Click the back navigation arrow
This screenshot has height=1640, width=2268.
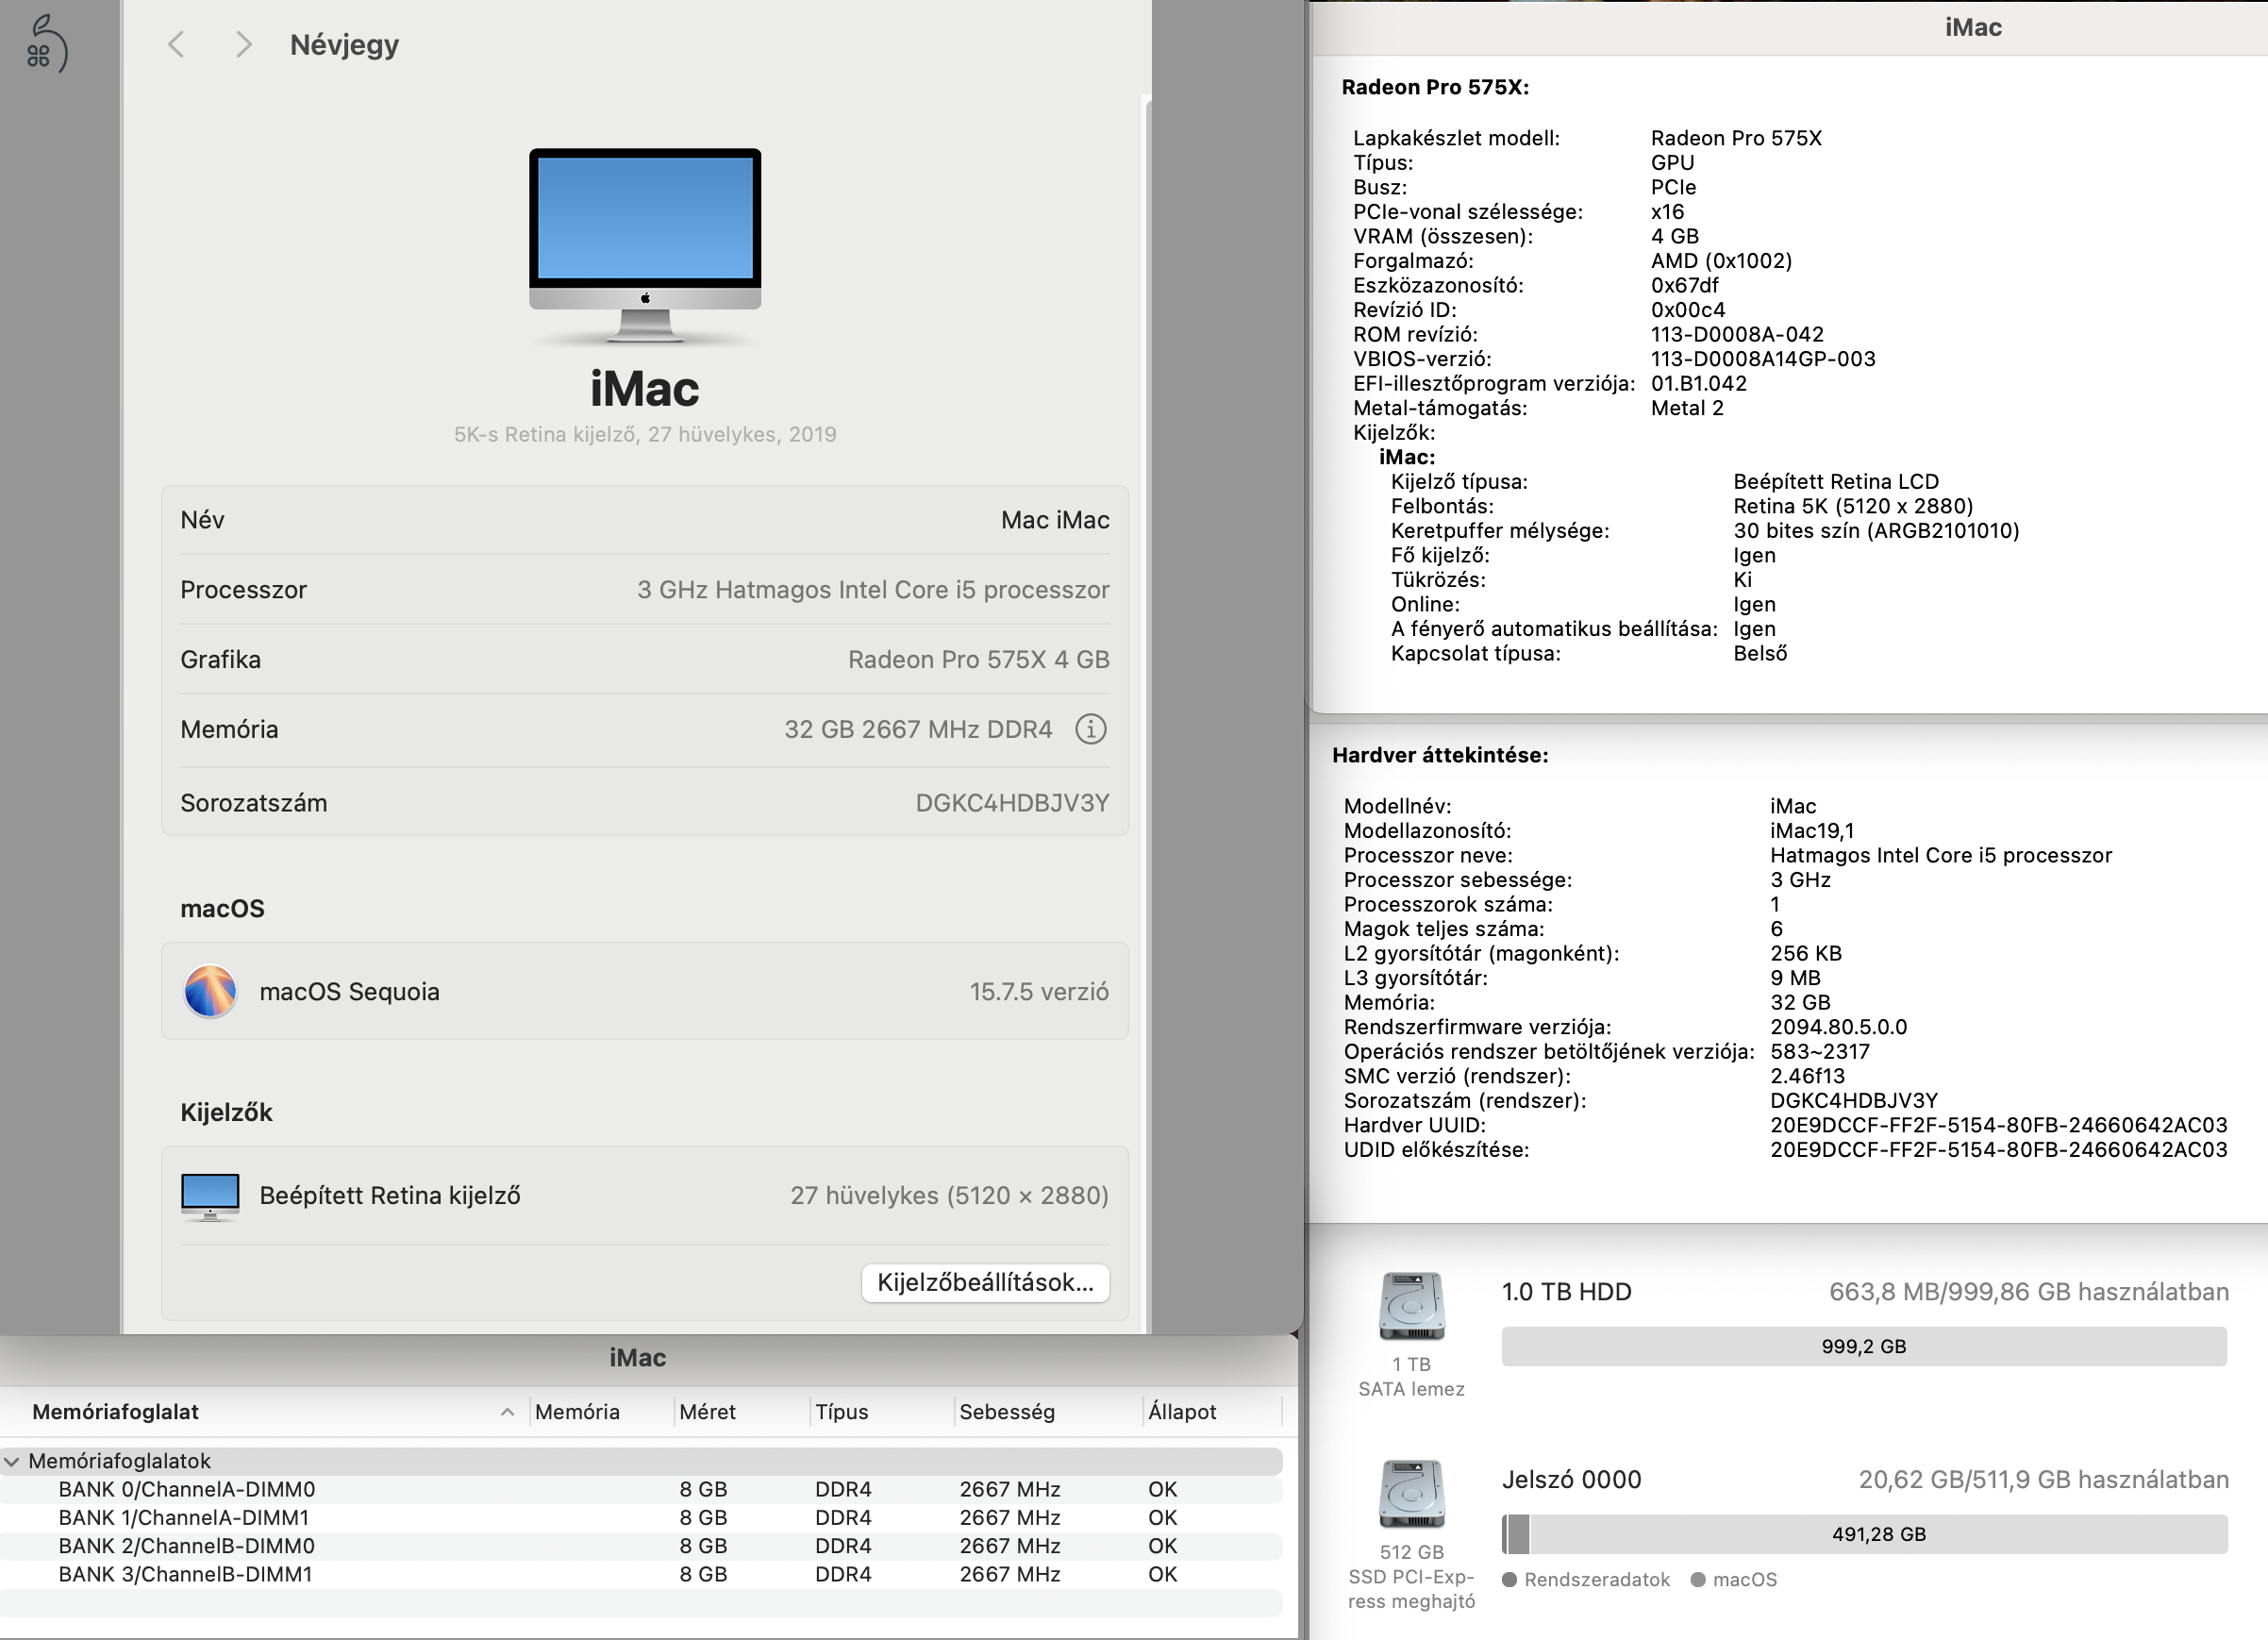click(x=176, y=44)
